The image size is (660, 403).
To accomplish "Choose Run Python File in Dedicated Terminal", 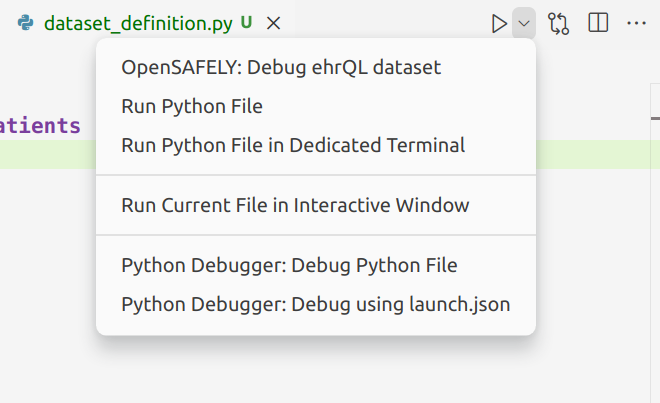I will [293, 145].
